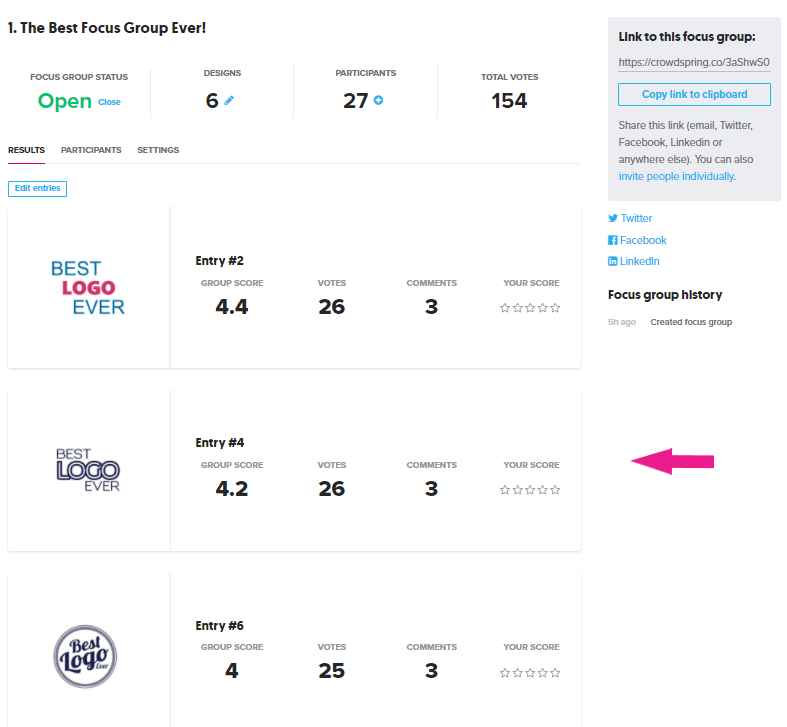Open the Entry #2 logo thumbnail
The height and width of the screenshot is (727, 787).
[x=88, y=287]
